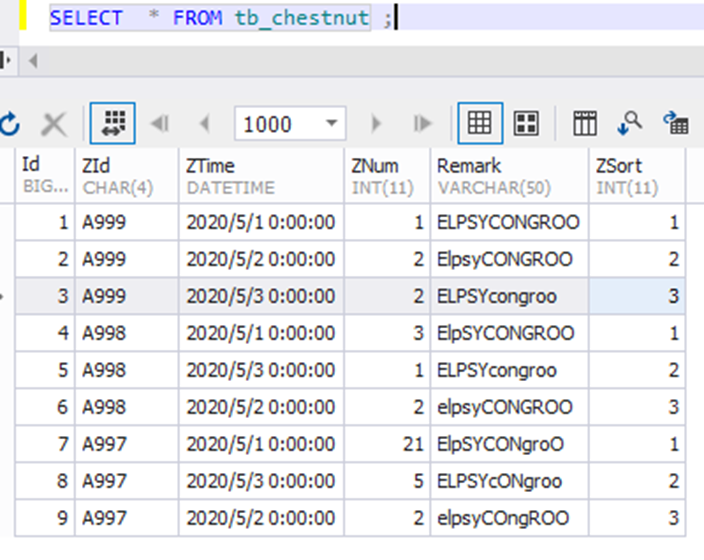Click the ZSort column header
The height and width of the screenshot is (560, 704).
(637, 176)
